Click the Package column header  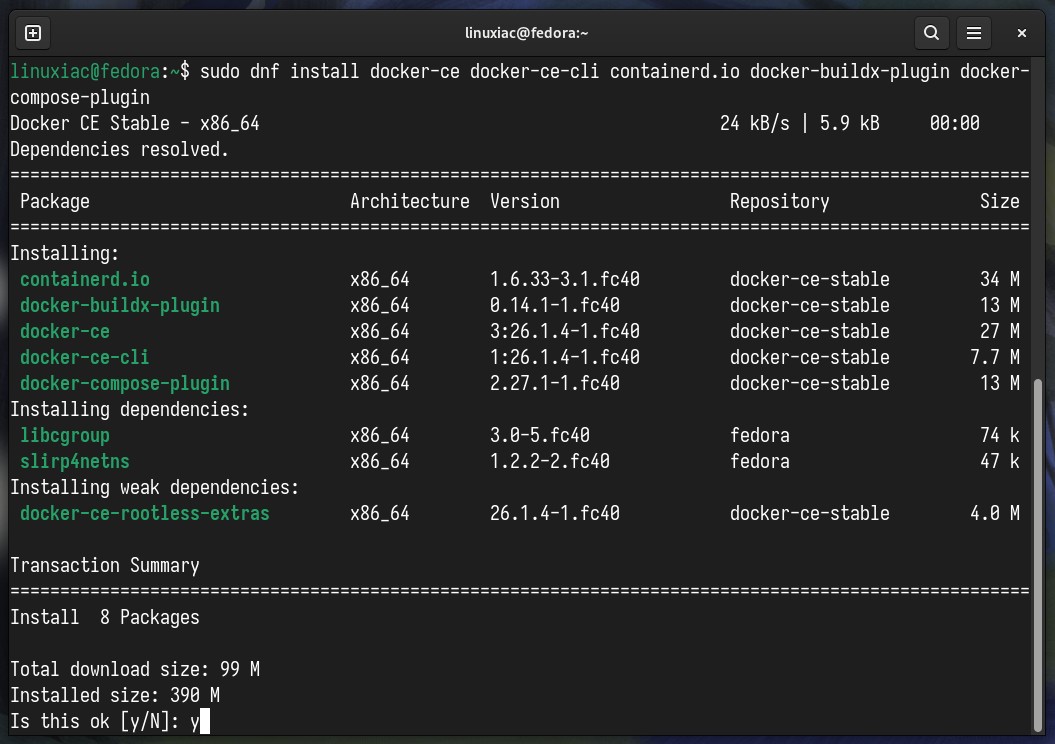(54, 201)
